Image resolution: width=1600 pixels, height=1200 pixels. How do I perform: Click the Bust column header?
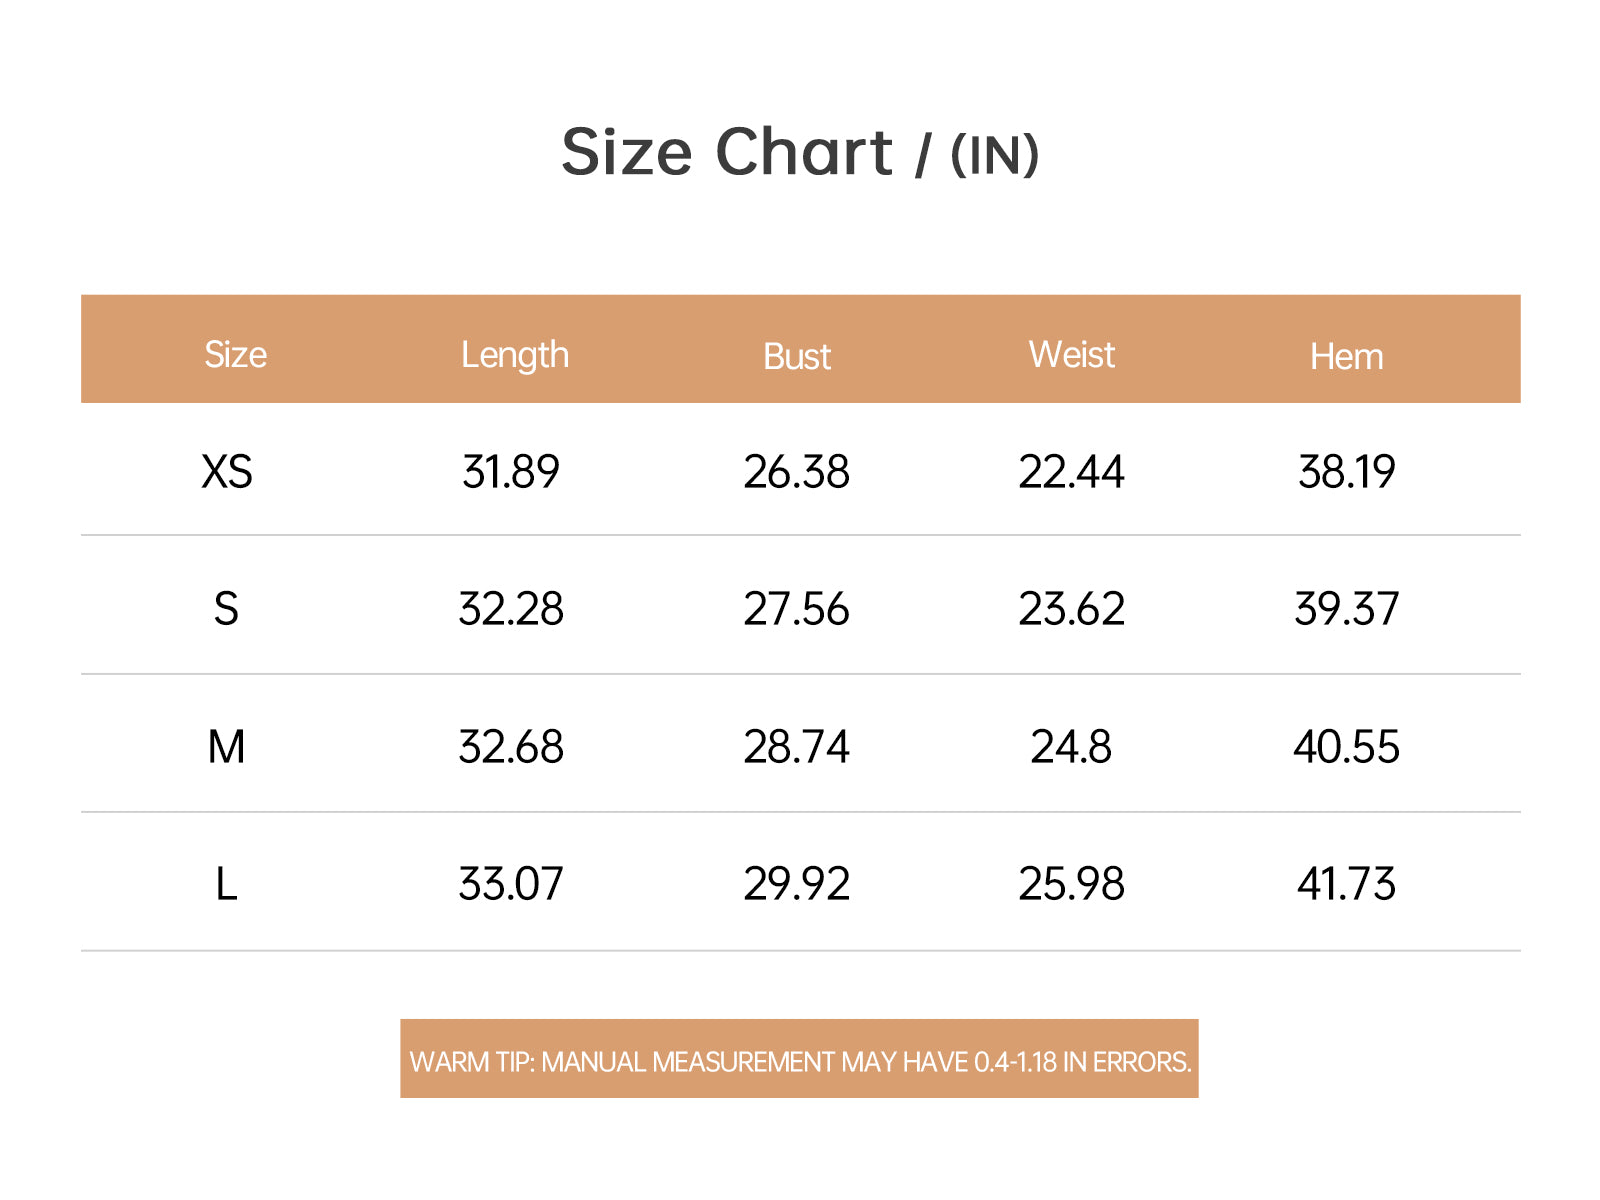point(797,357)
